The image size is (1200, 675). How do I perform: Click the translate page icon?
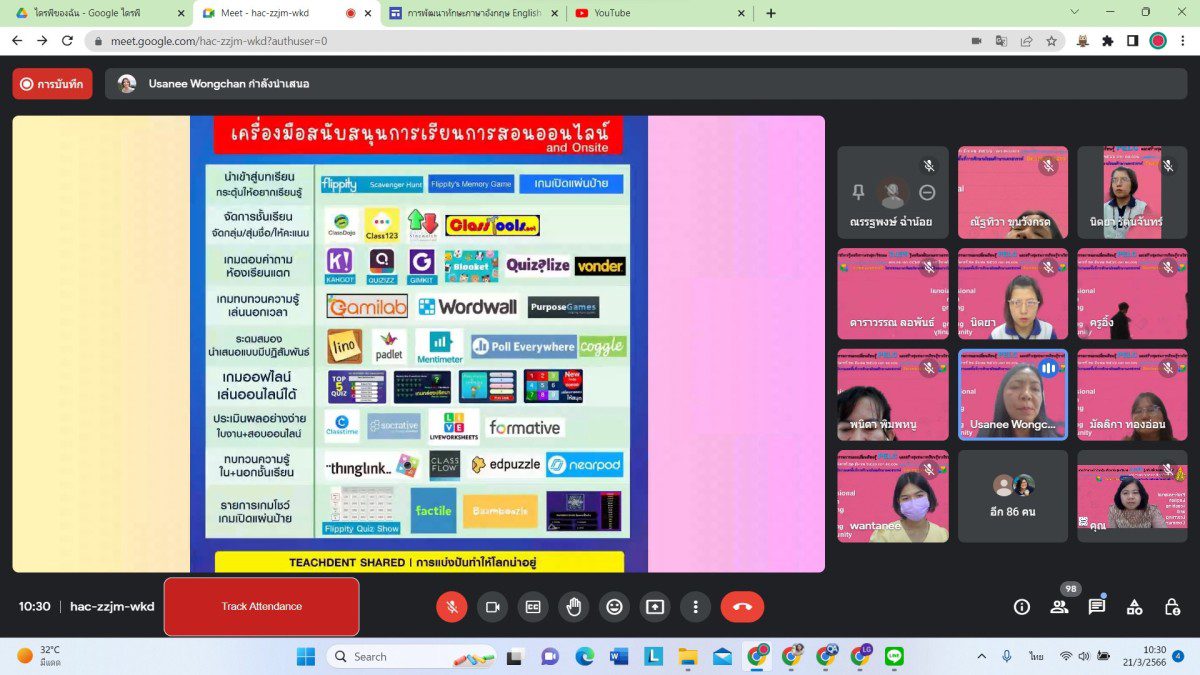[1001, 41]
